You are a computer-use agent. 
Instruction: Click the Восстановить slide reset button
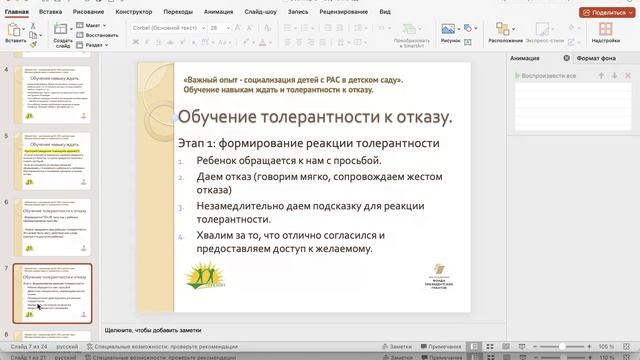98,35
